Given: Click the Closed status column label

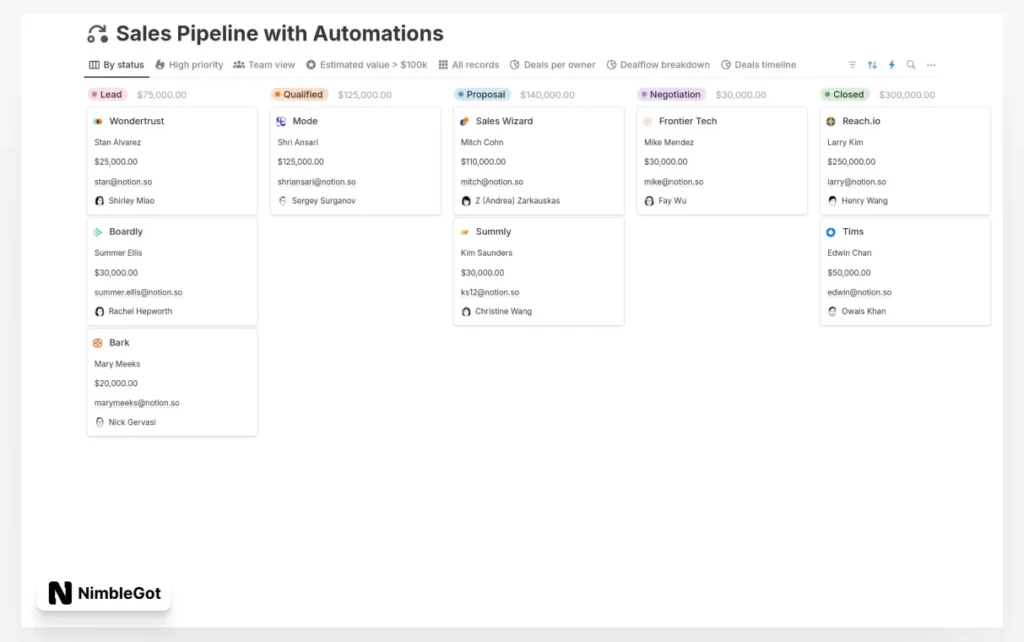Looking at the screenshot, I should coord(844,95).
